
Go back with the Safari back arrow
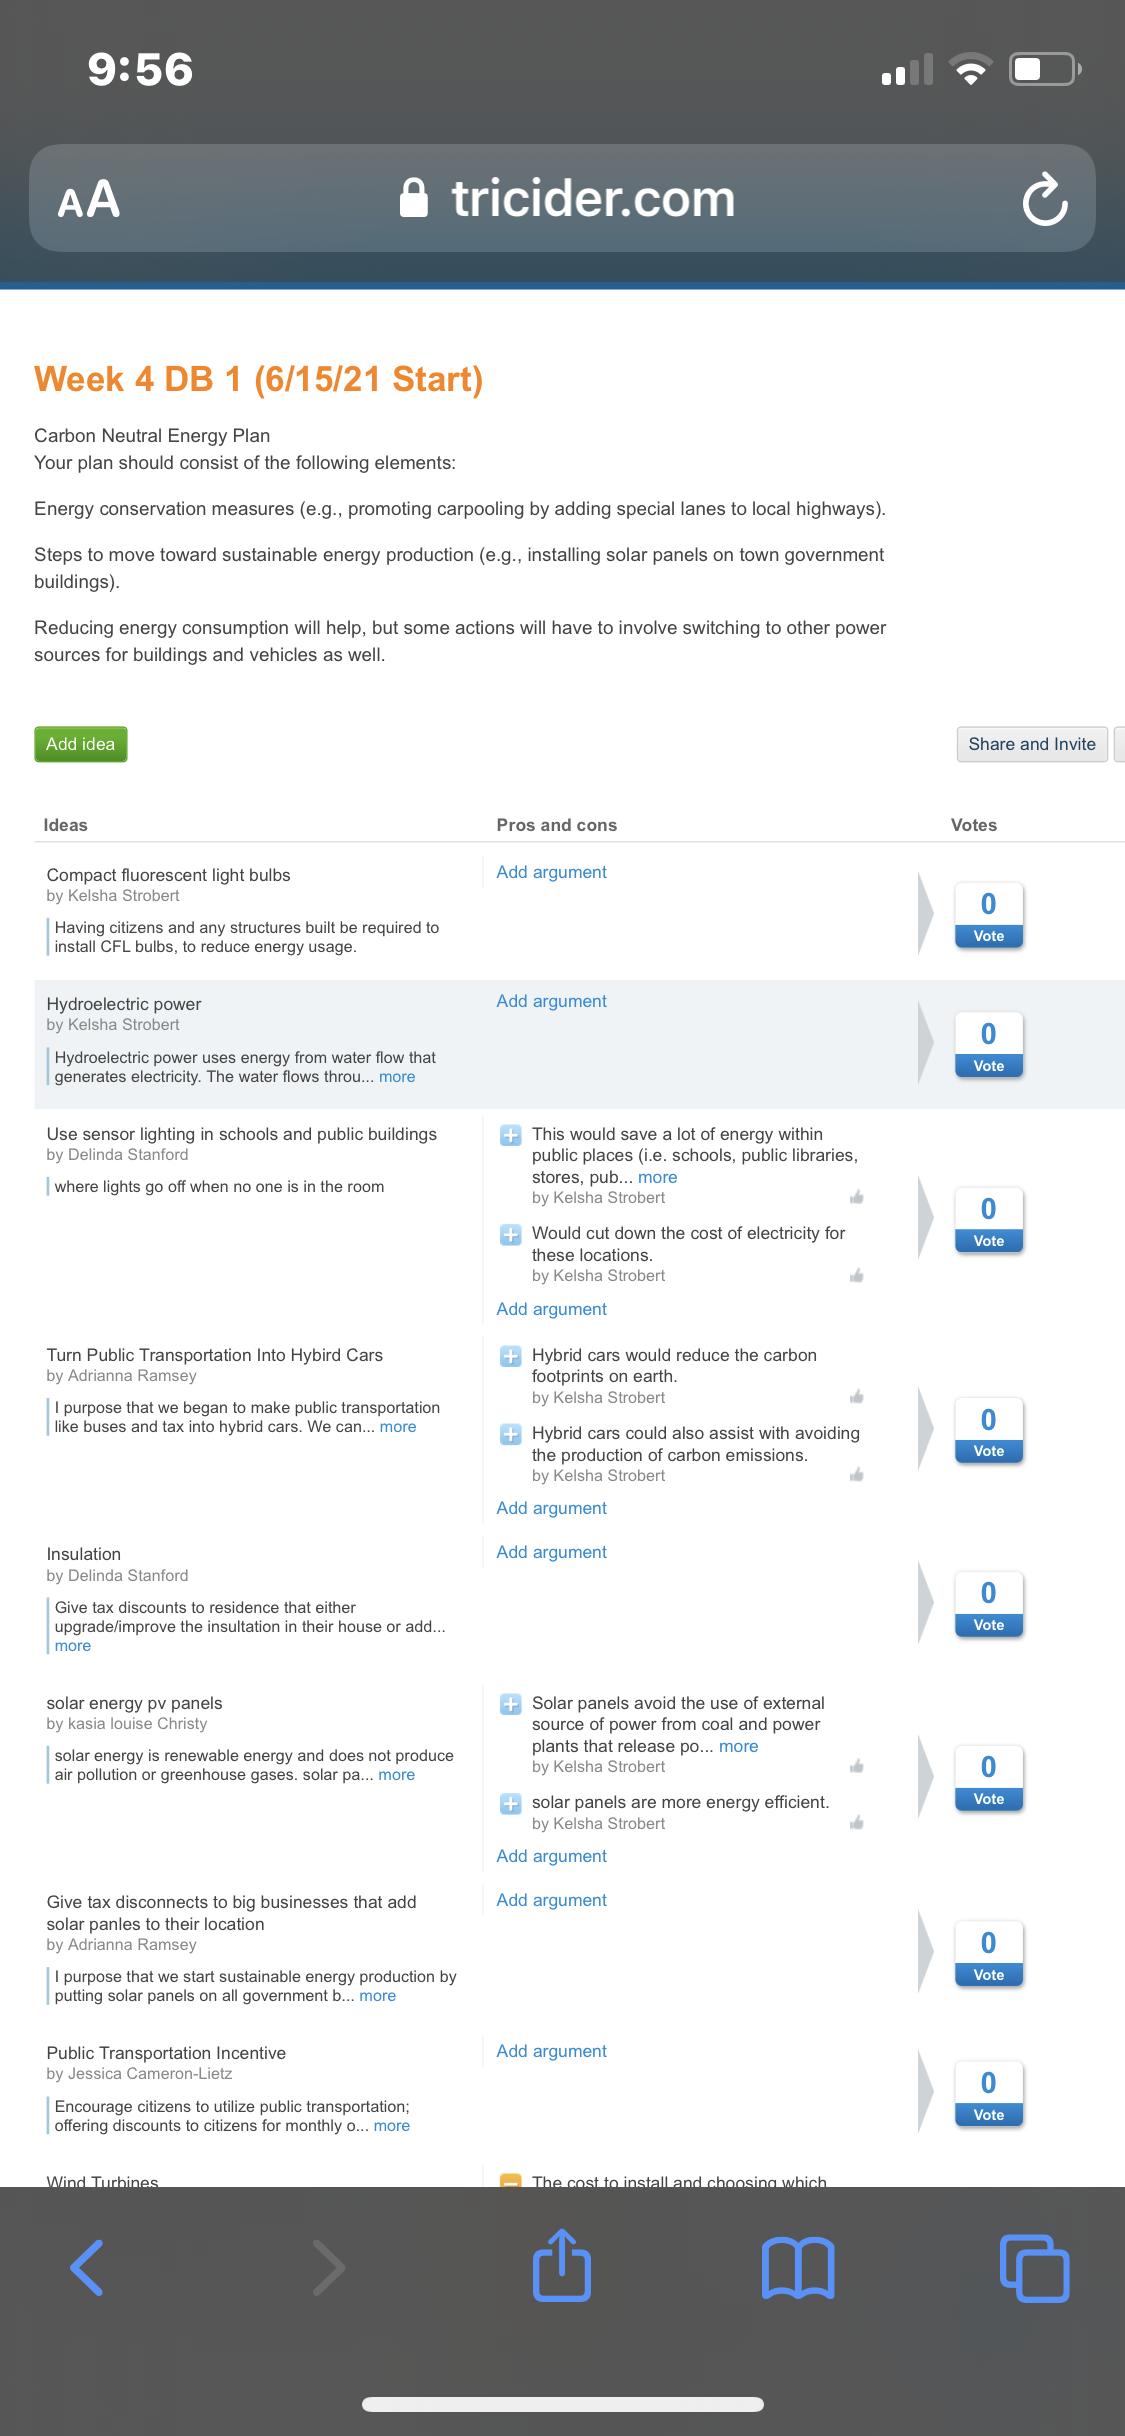[88, 2267]
